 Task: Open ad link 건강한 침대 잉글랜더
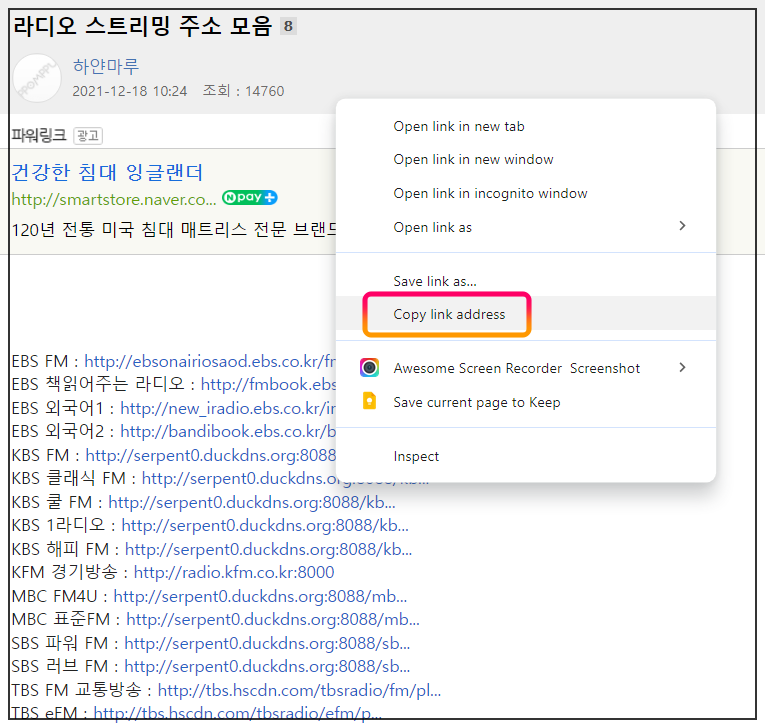[107, 172]
